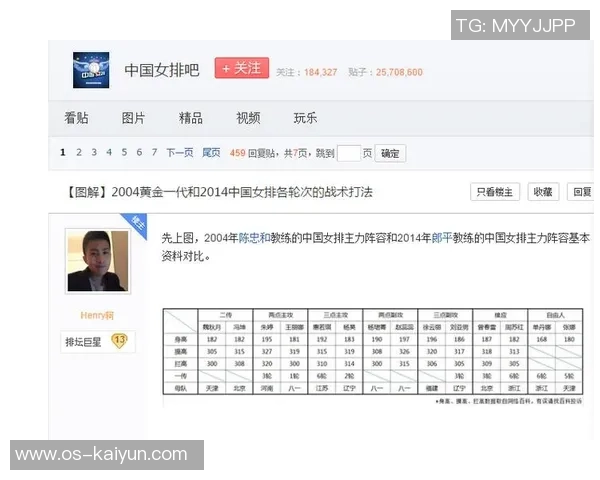
Task: Click the 排坛巨星 level 13 badge
Action: pyautogui.click(x=98, y=341)
